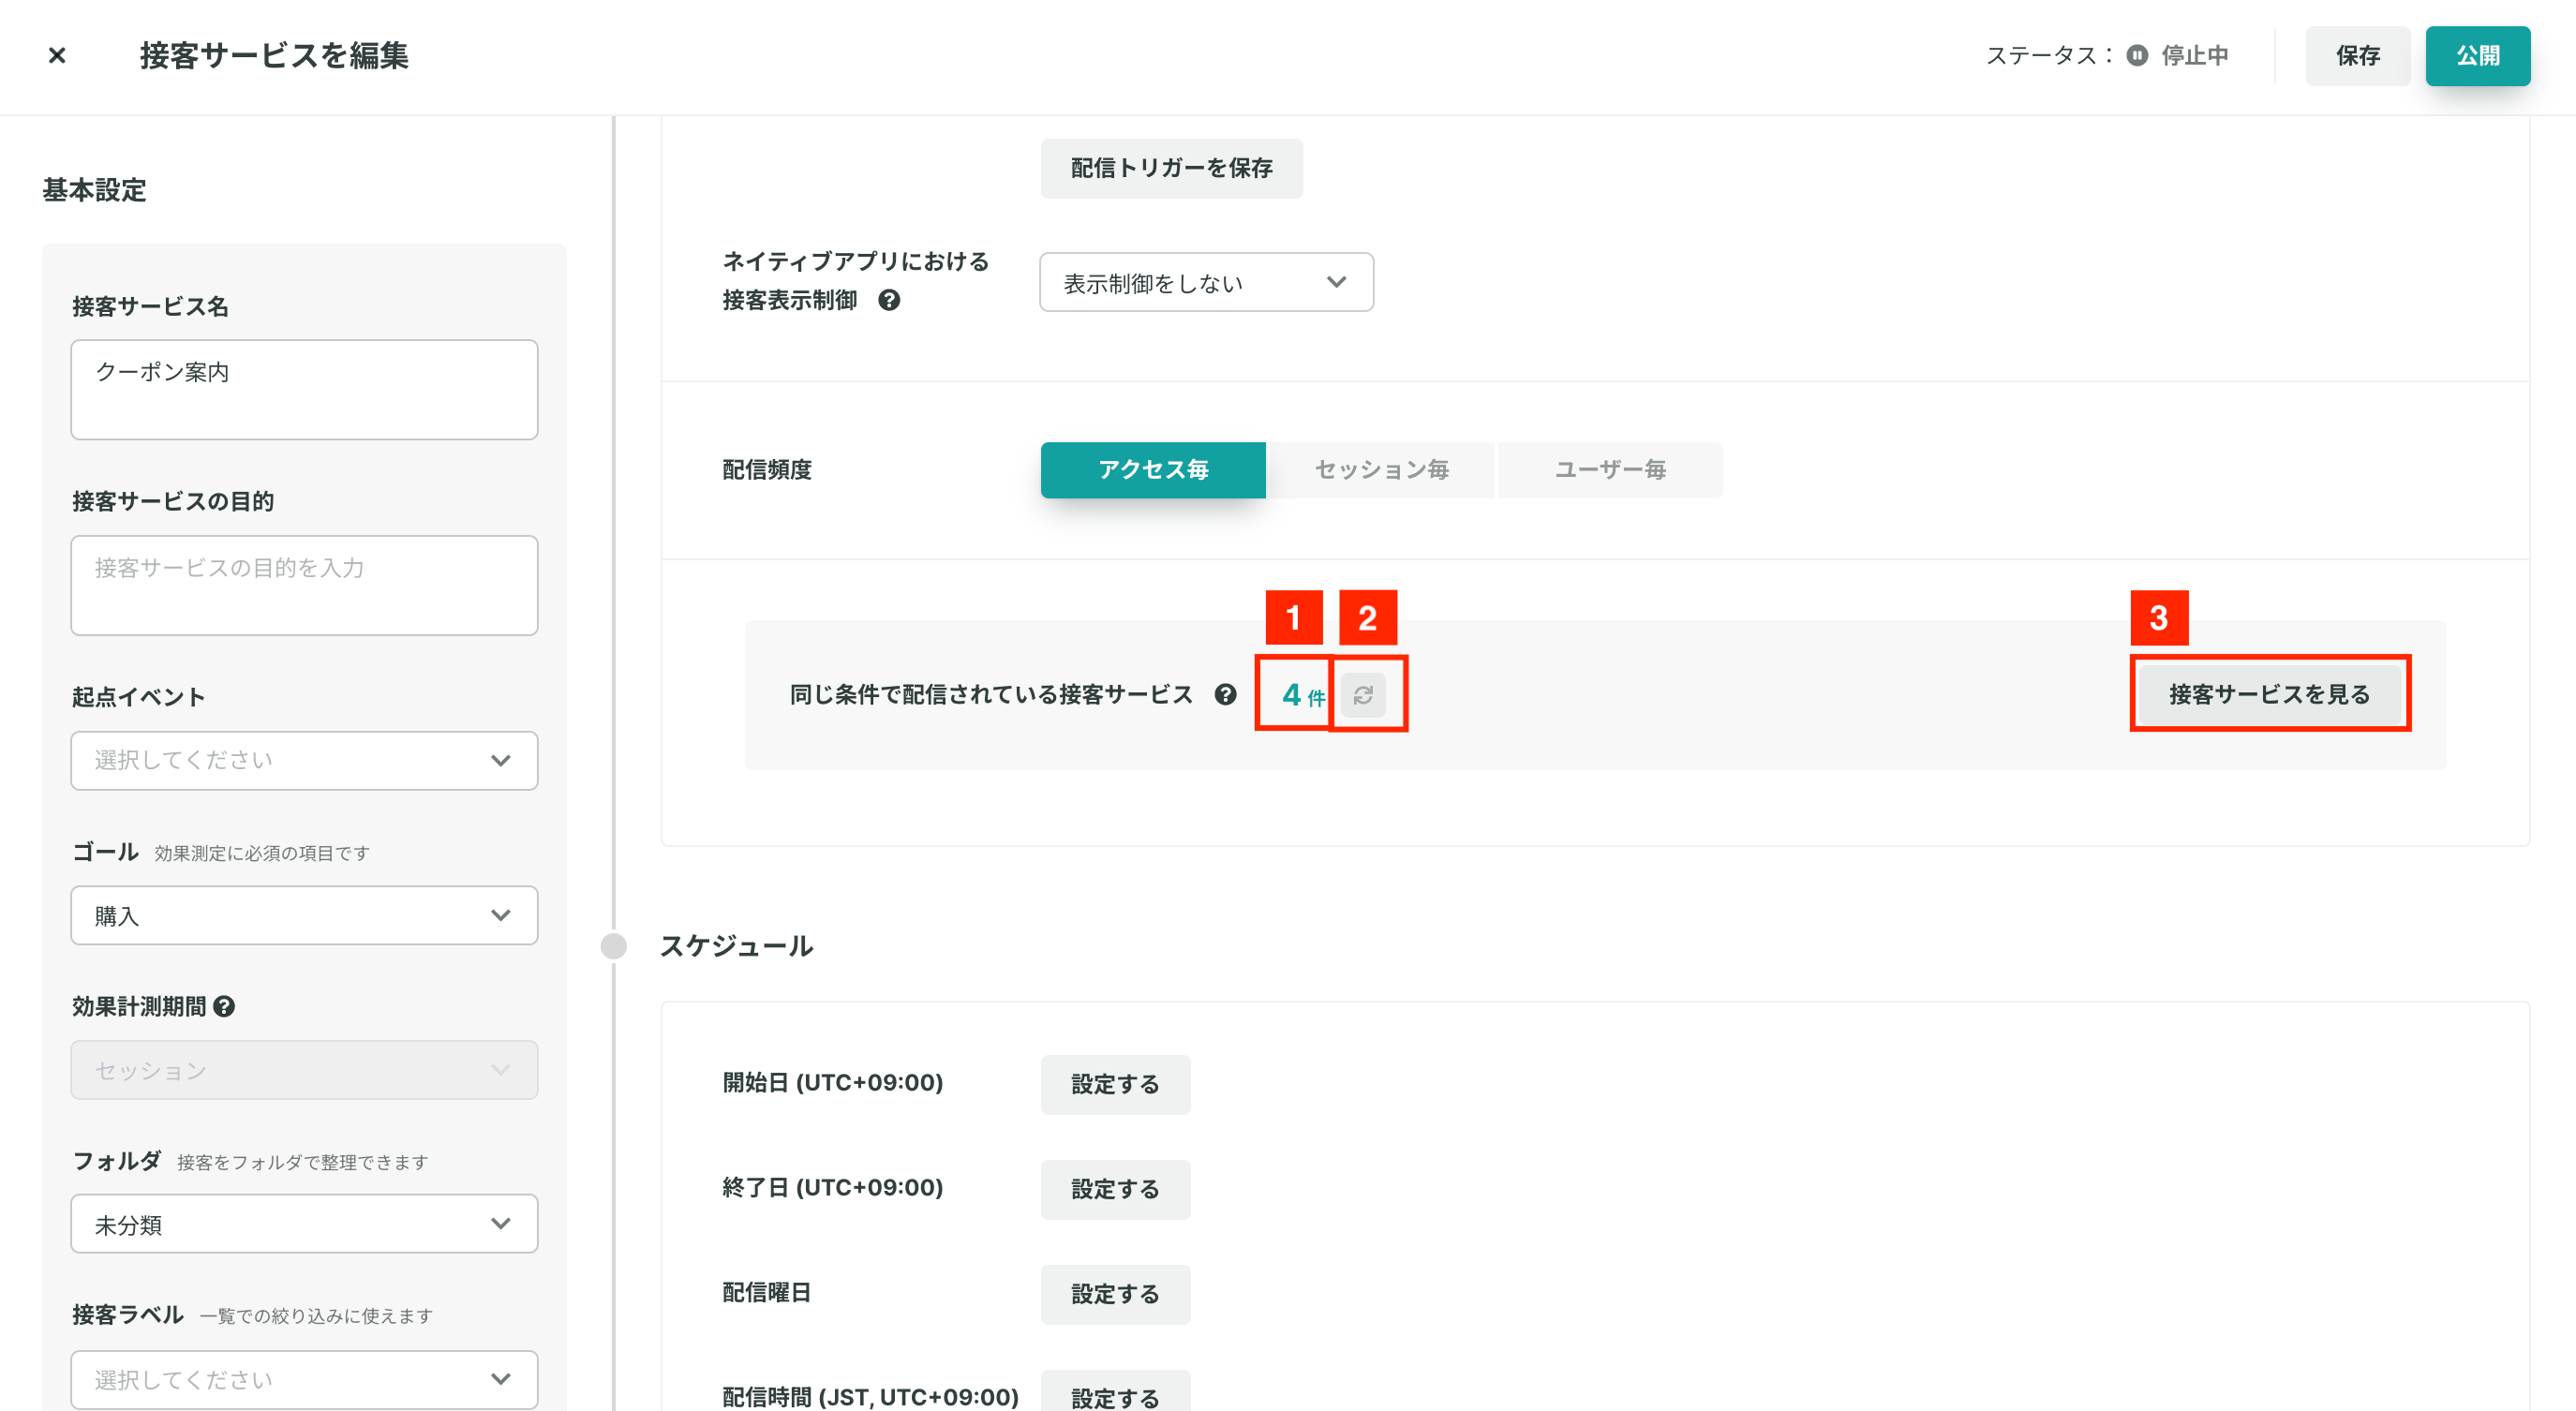Select the セッション毎 delivery frequency
The image size is (2576, 1411).
[x=1381, y=470]
